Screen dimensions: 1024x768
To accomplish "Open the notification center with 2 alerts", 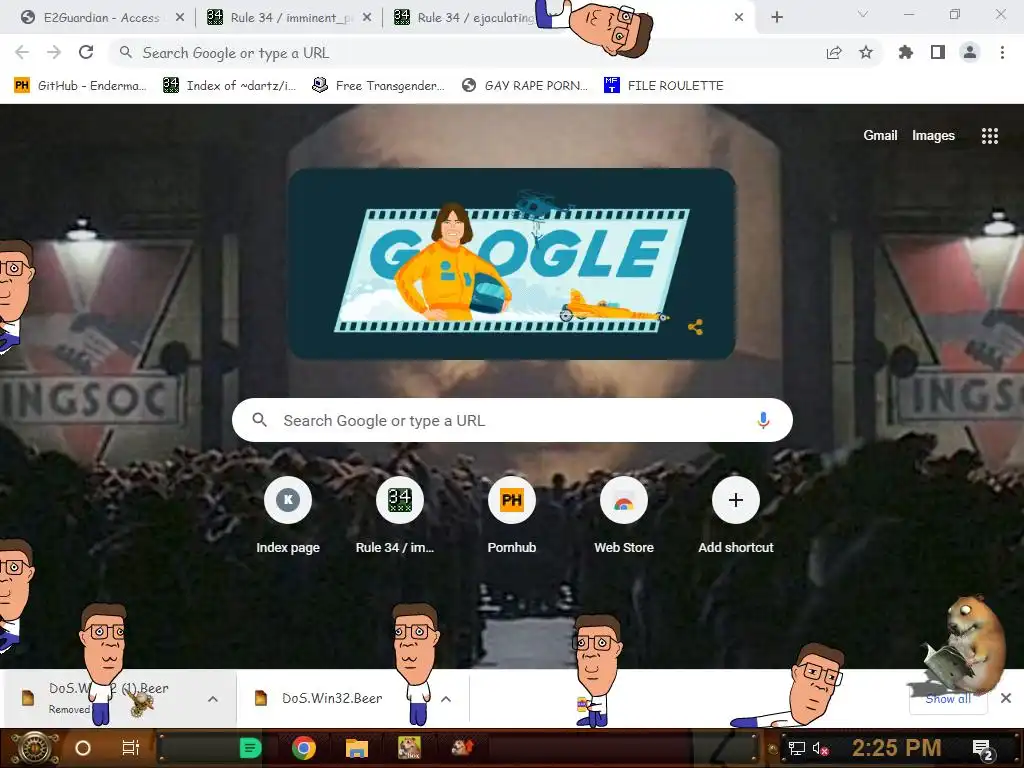I will 983,749.
